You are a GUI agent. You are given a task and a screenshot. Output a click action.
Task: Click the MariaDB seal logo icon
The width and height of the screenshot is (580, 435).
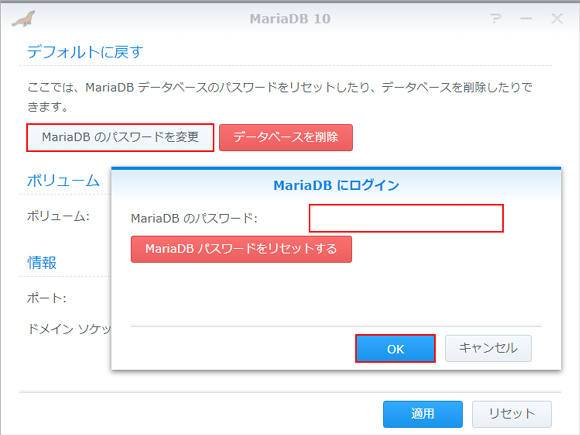coord(24,19)
